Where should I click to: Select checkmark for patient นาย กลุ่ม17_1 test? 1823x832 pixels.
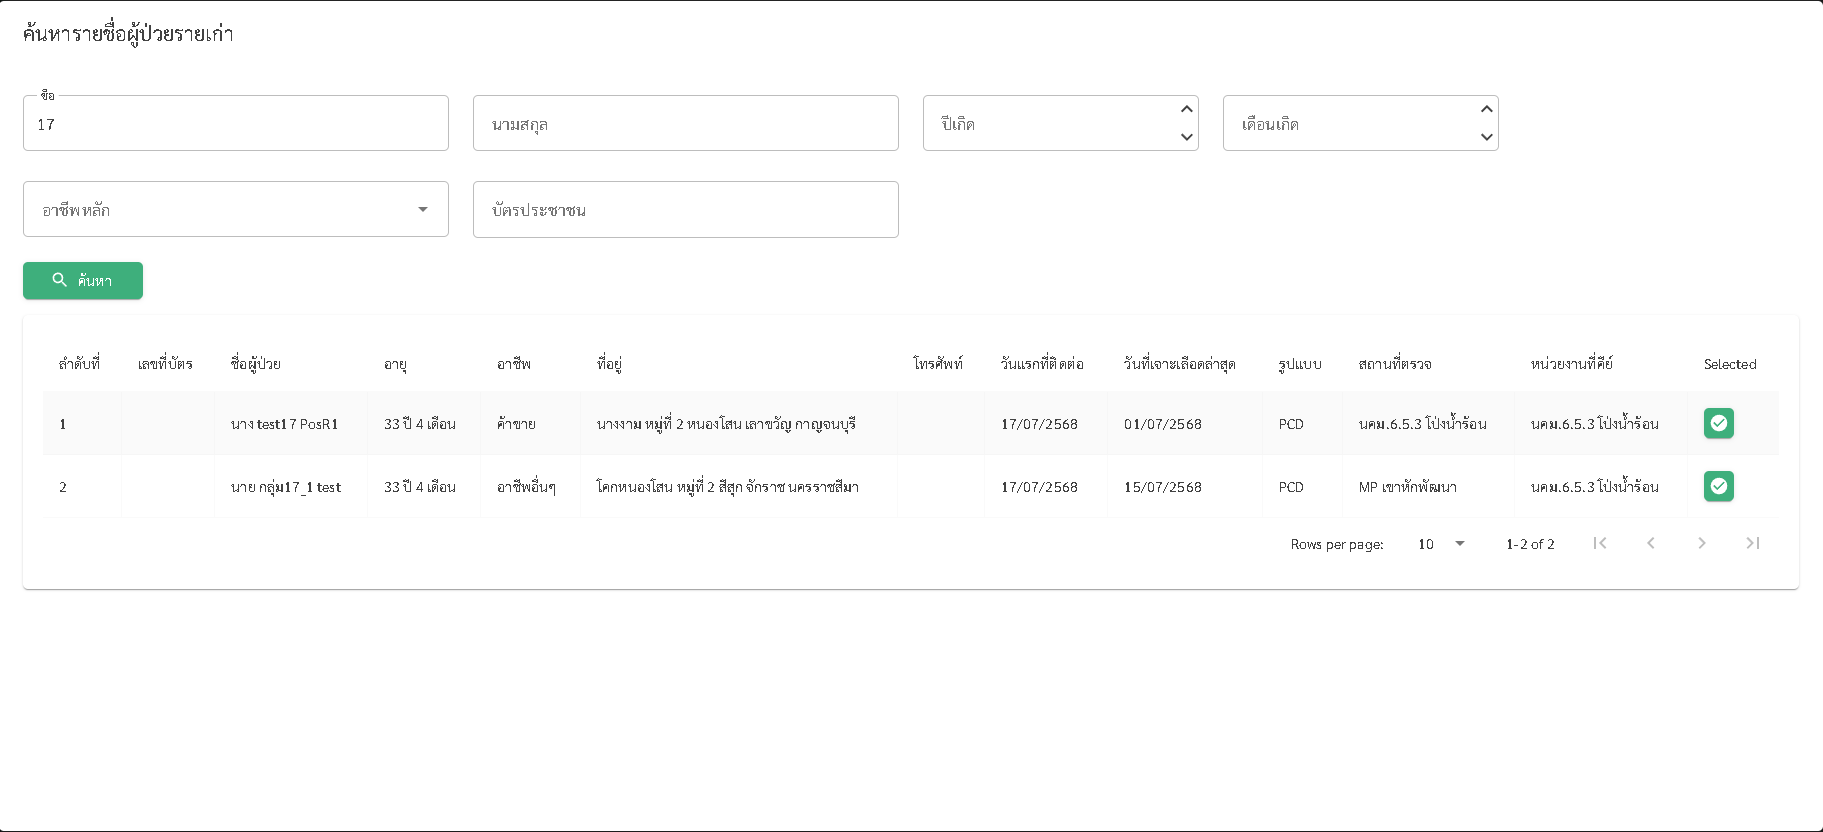point(1718,487)
